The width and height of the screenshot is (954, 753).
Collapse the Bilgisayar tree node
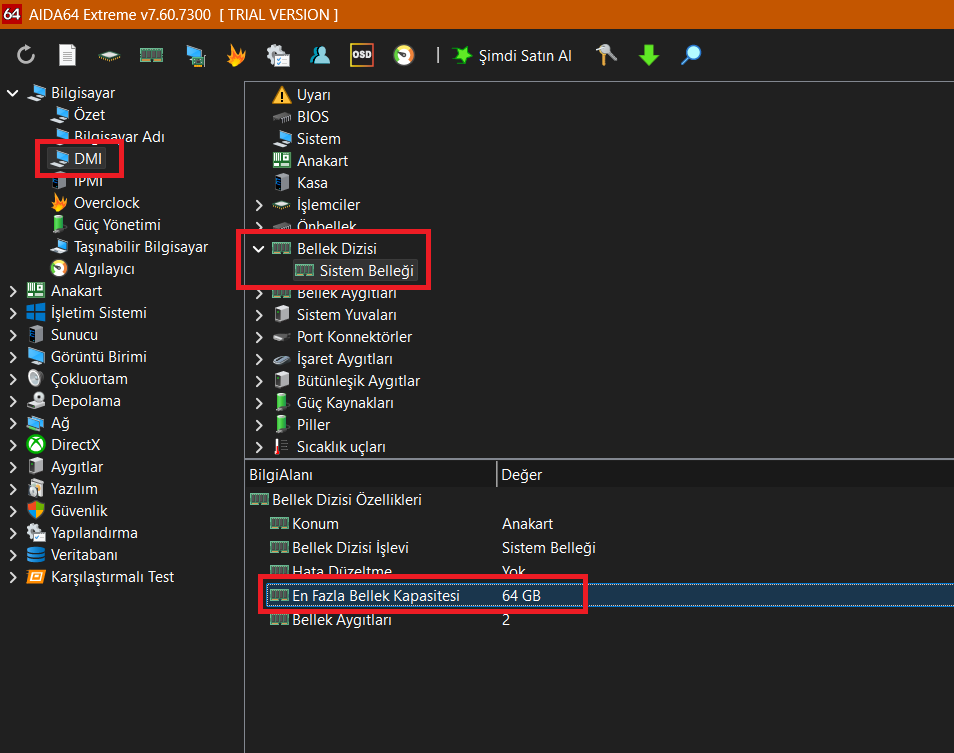point(13,93)
